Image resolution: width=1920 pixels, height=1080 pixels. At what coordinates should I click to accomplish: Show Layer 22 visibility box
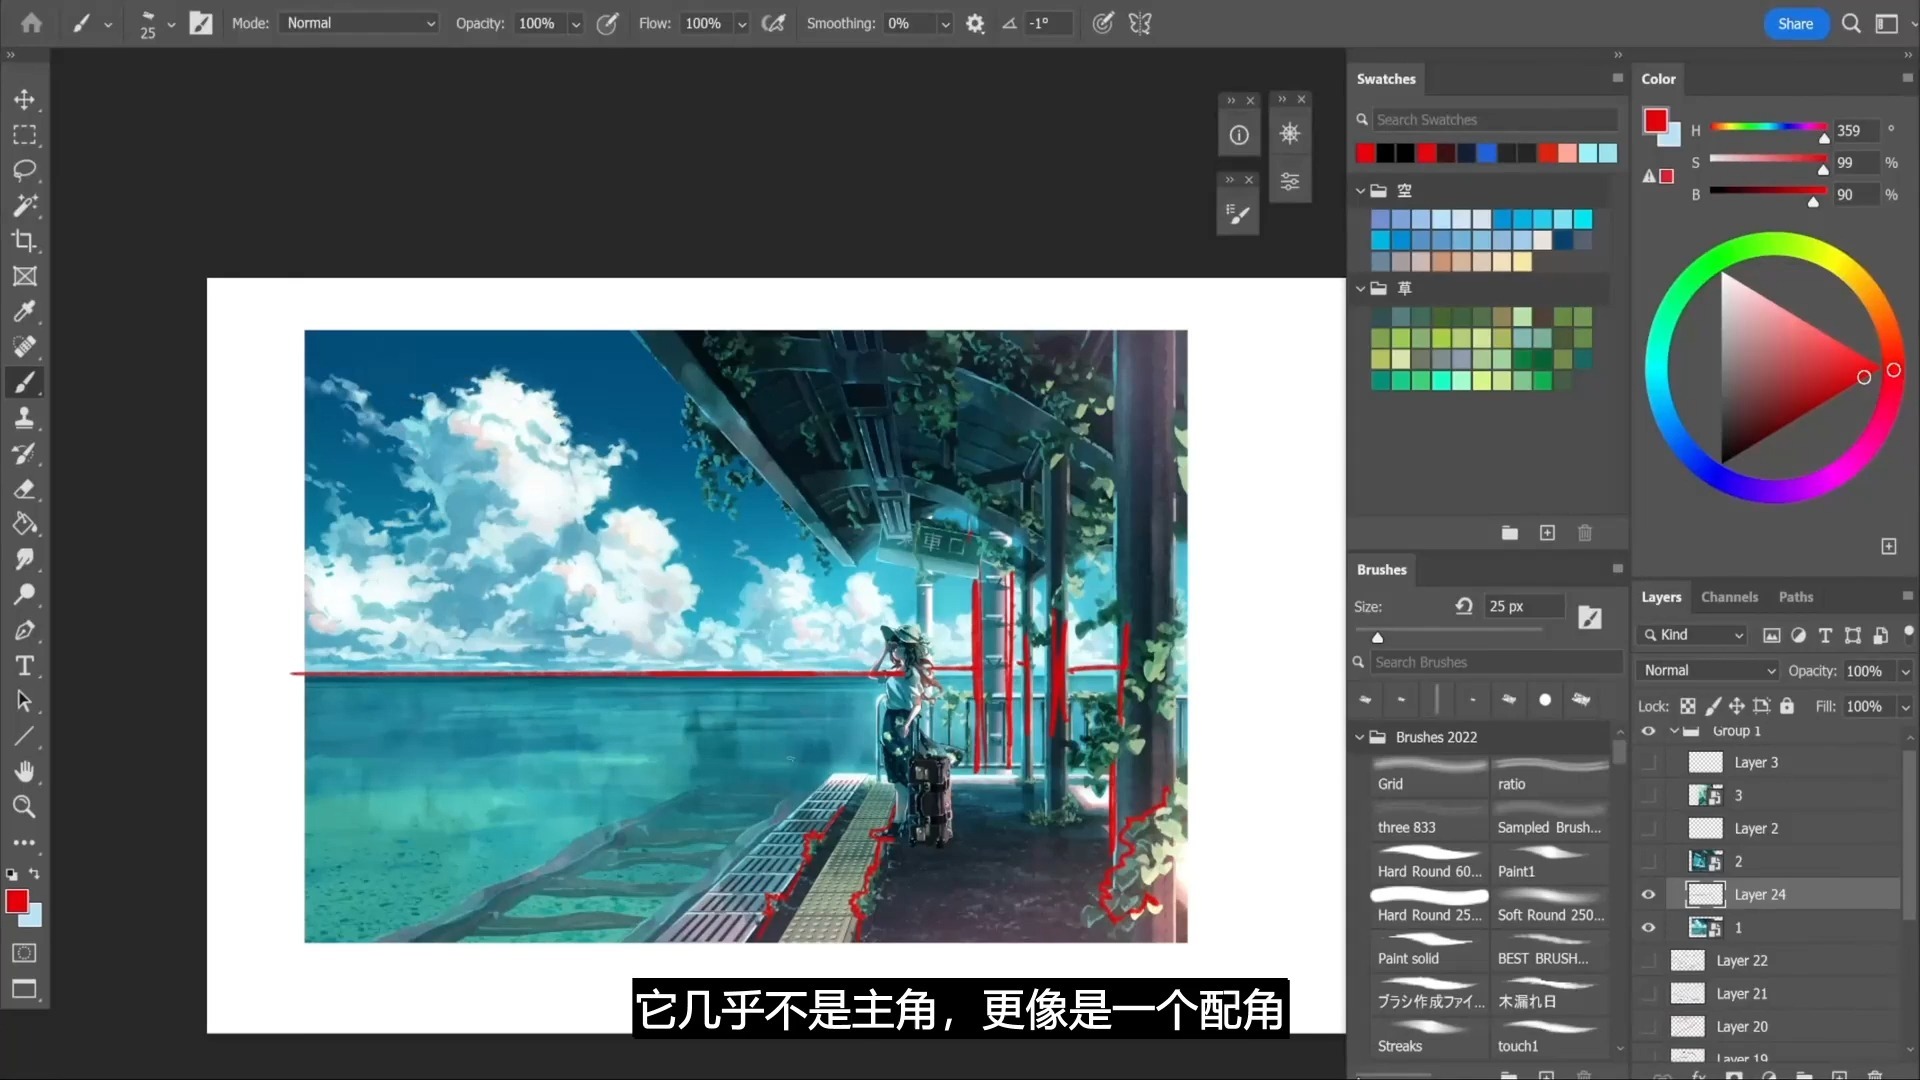(1648, 960)
